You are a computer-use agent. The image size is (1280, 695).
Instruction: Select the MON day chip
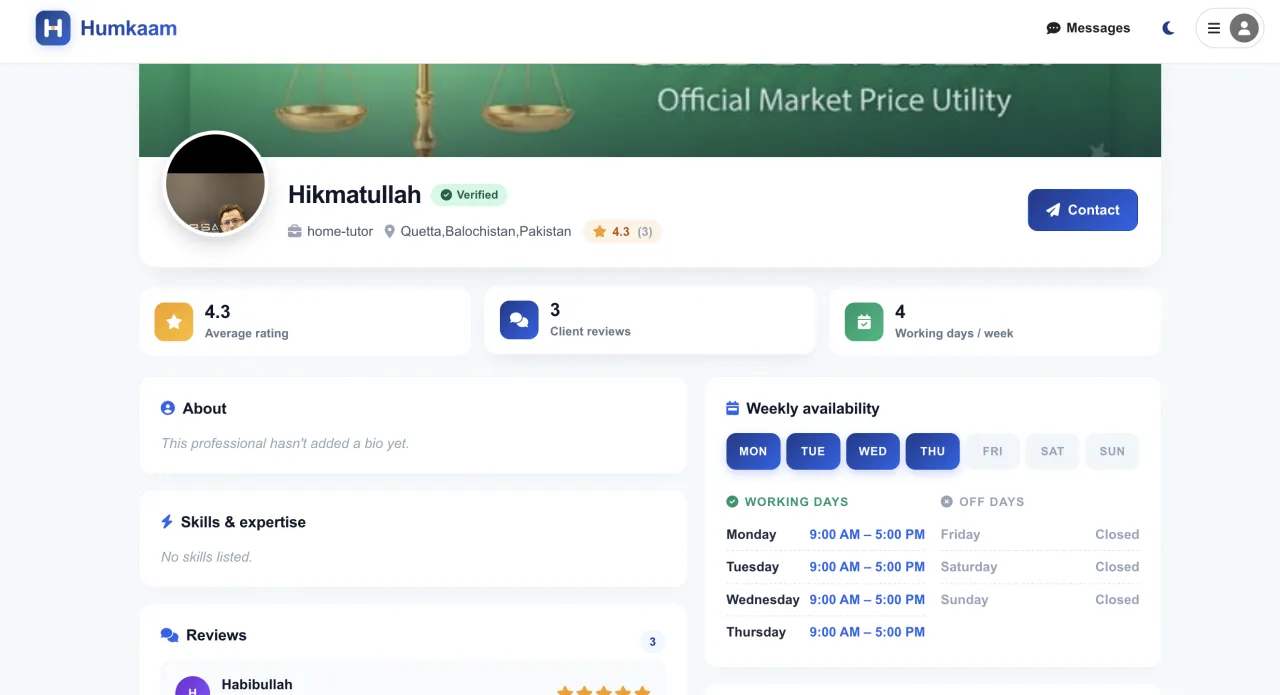point(753,451)
